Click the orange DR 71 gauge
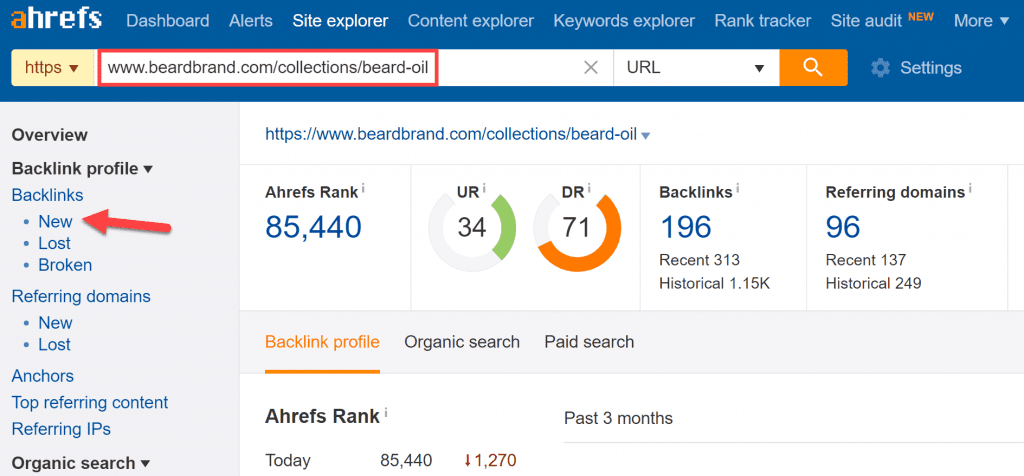This screenshot has height=476, width=1024. pos(577,228)
